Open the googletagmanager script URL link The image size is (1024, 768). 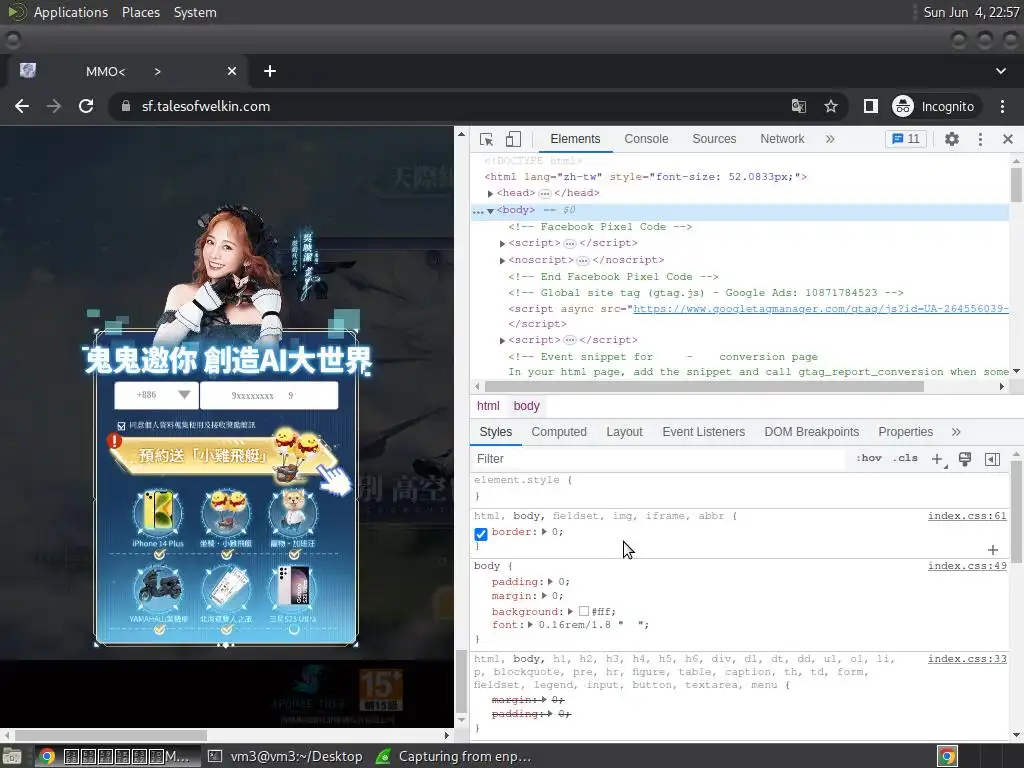tap(820, 308)
